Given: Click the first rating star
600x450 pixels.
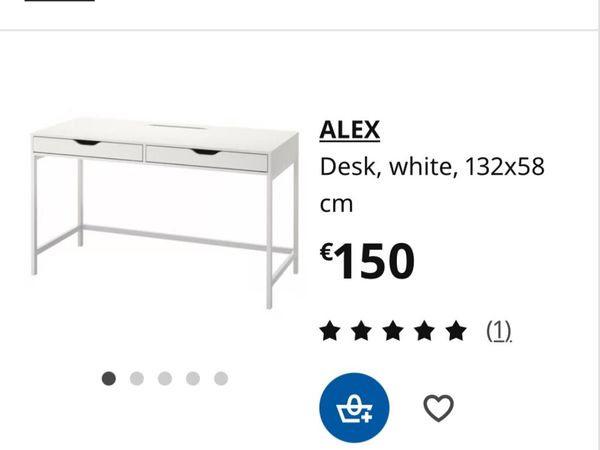Looking at the screenshot, I should [330, 331].
